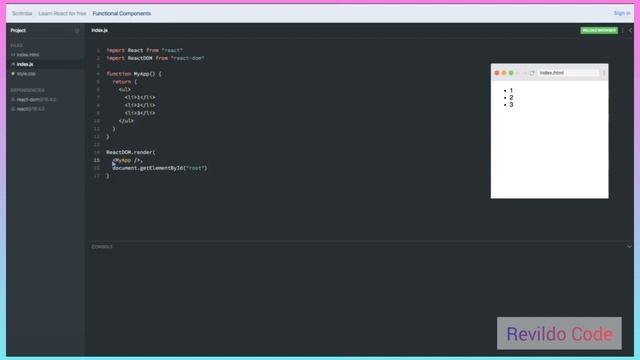Click code line 'function MyApp() {'

pyautogui.click(x=134, y=74)
